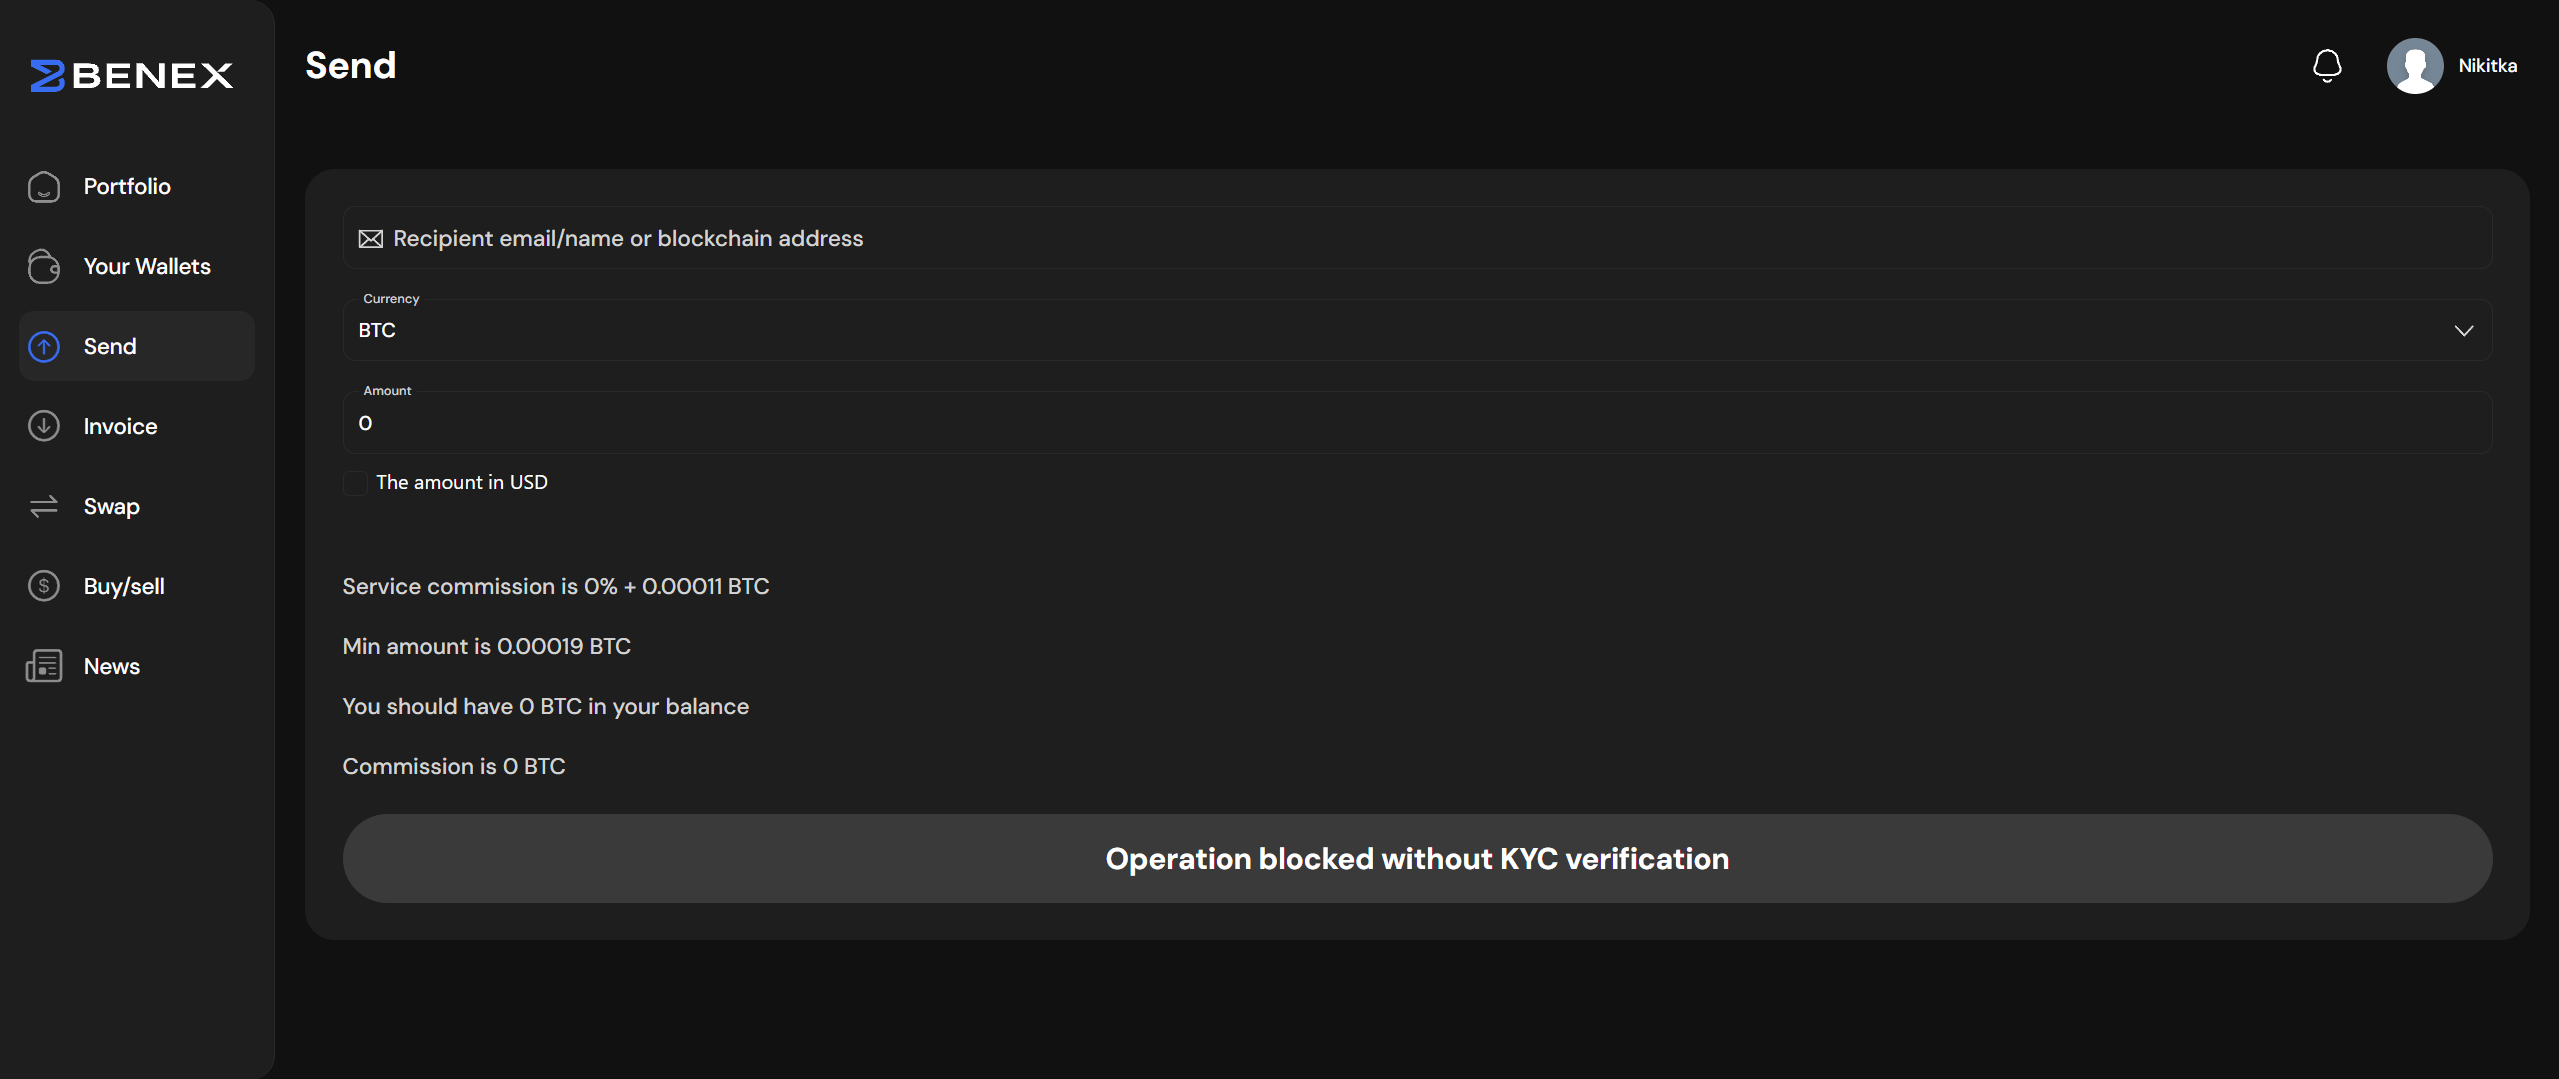Enable the amount in USD checkbox
The width and height of the screenshot is (2559, 1079).
coord(355,483)
